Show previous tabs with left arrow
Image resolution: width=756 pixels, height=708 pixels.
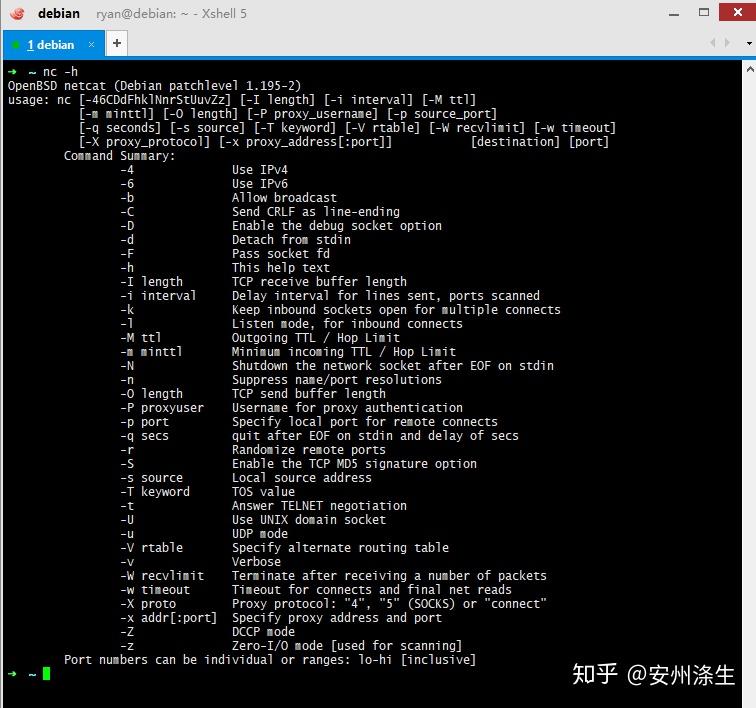712,43
